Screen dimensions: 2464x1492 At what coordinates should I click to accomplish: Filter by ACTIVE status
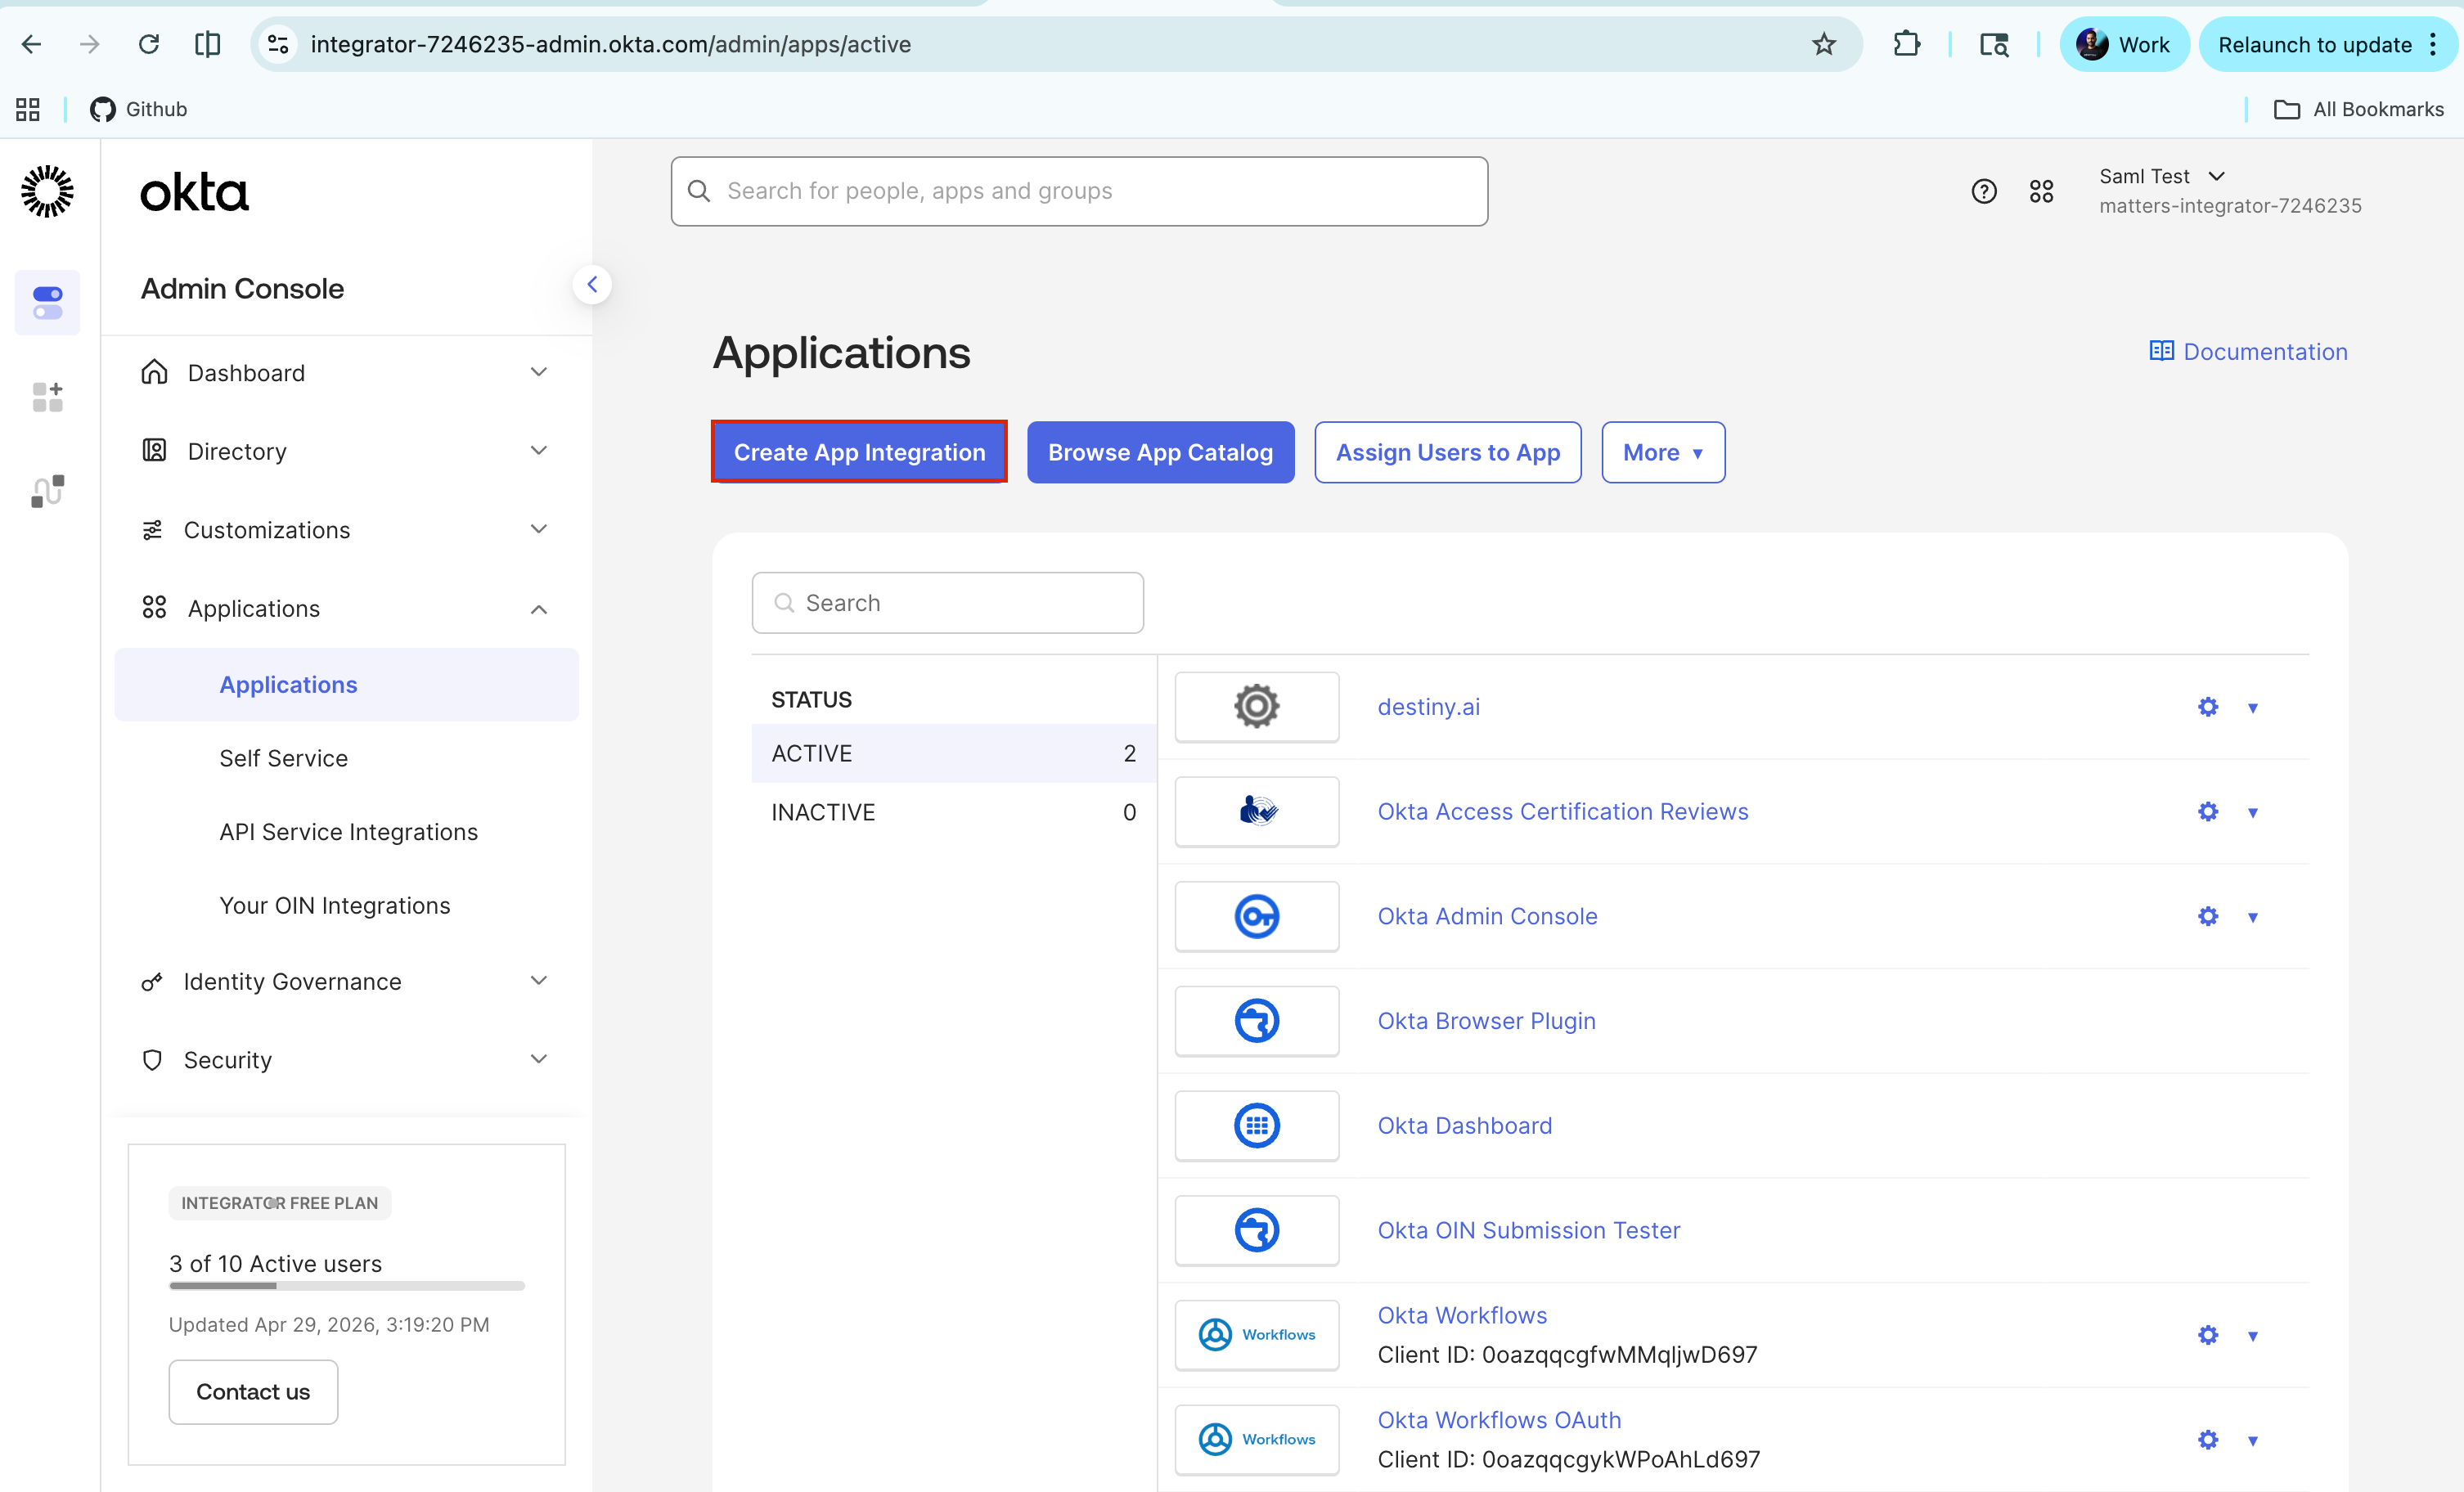coord(953,753)
